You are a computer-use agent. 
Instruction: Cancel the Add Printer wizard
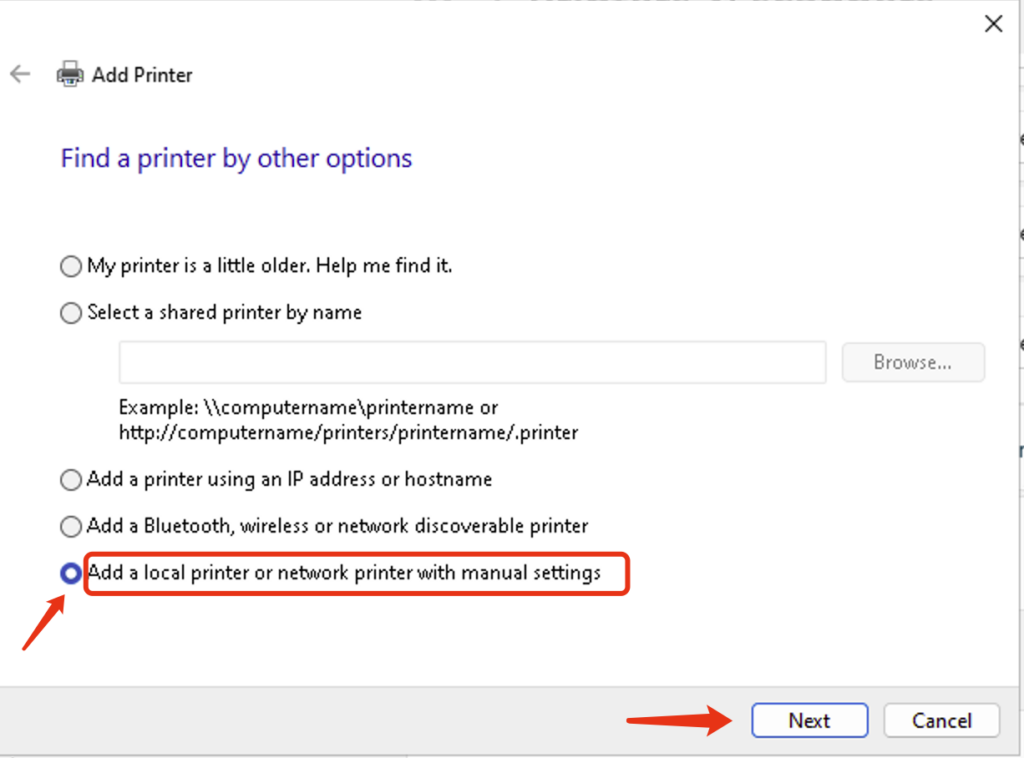click(x=941, y=720)
